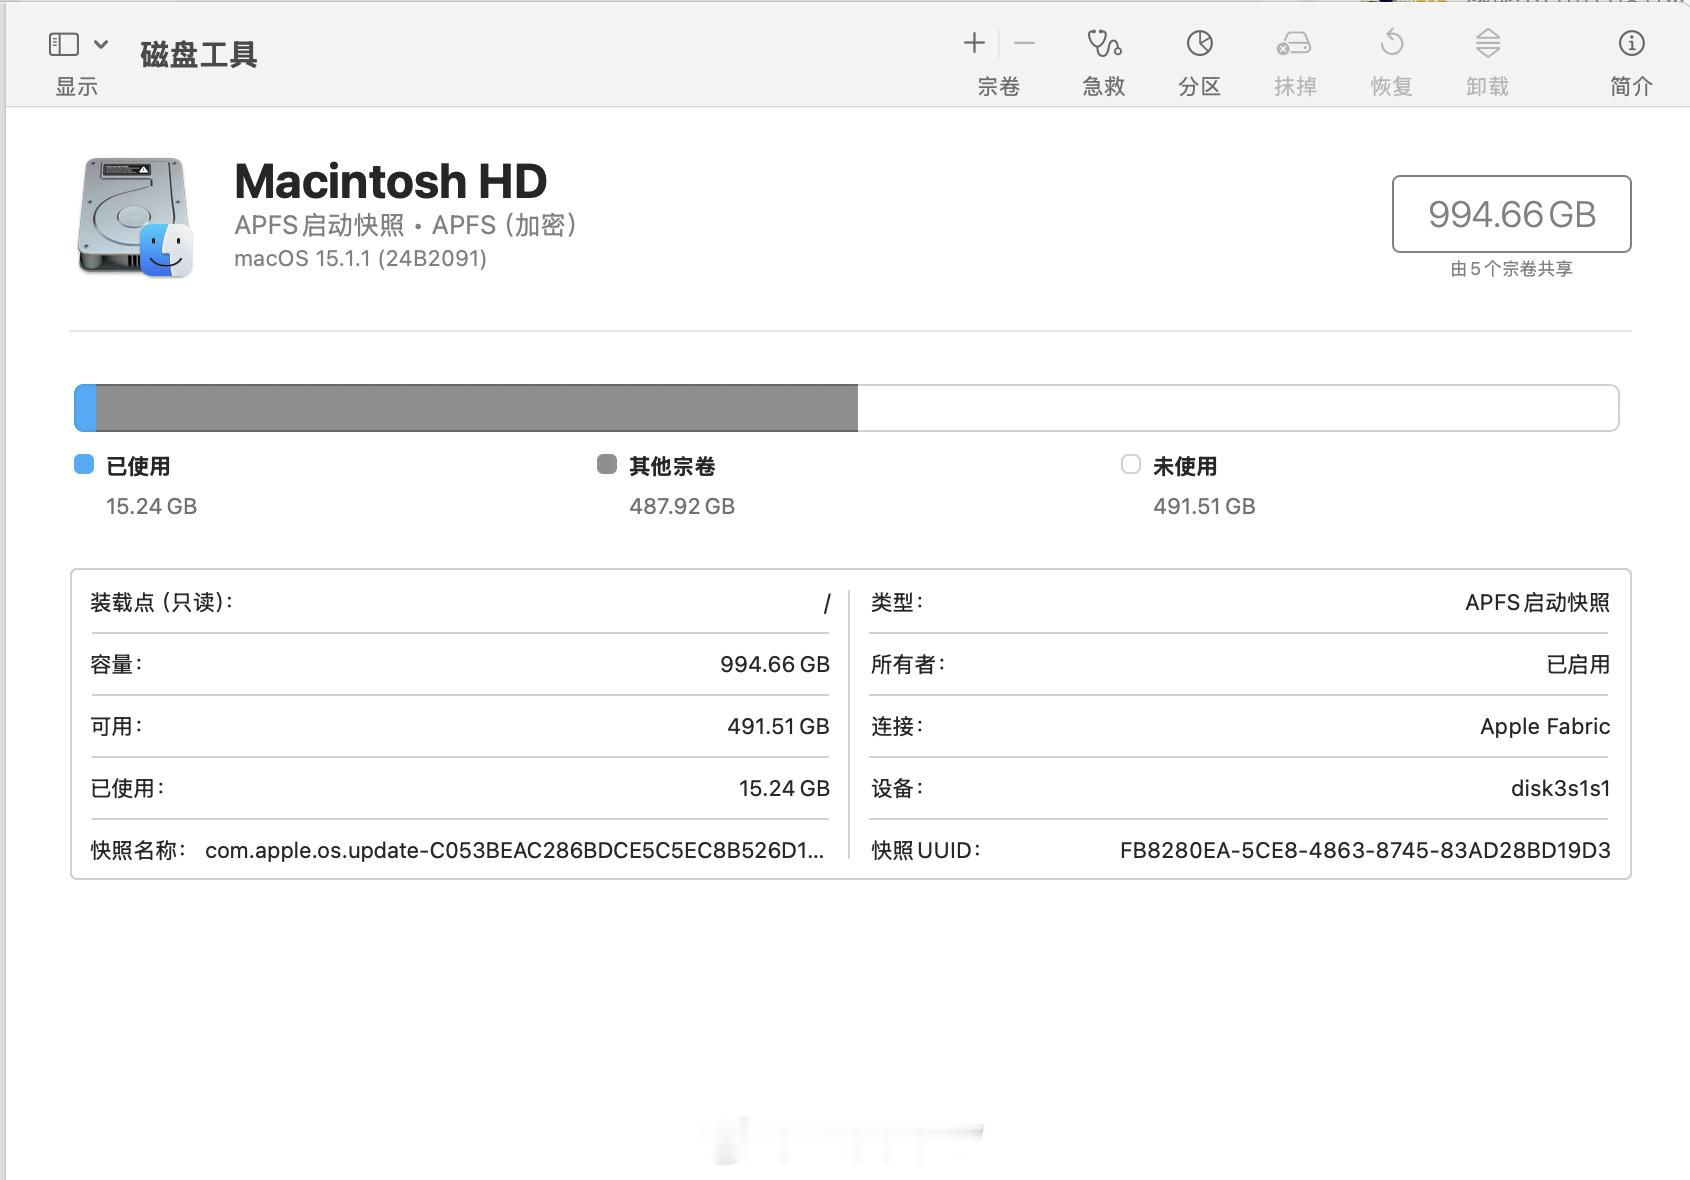Image resolution: width=1690 pixels, height=1180 pixels.
Task: Click the blue segment of storage bar
Action: (85, 408)
